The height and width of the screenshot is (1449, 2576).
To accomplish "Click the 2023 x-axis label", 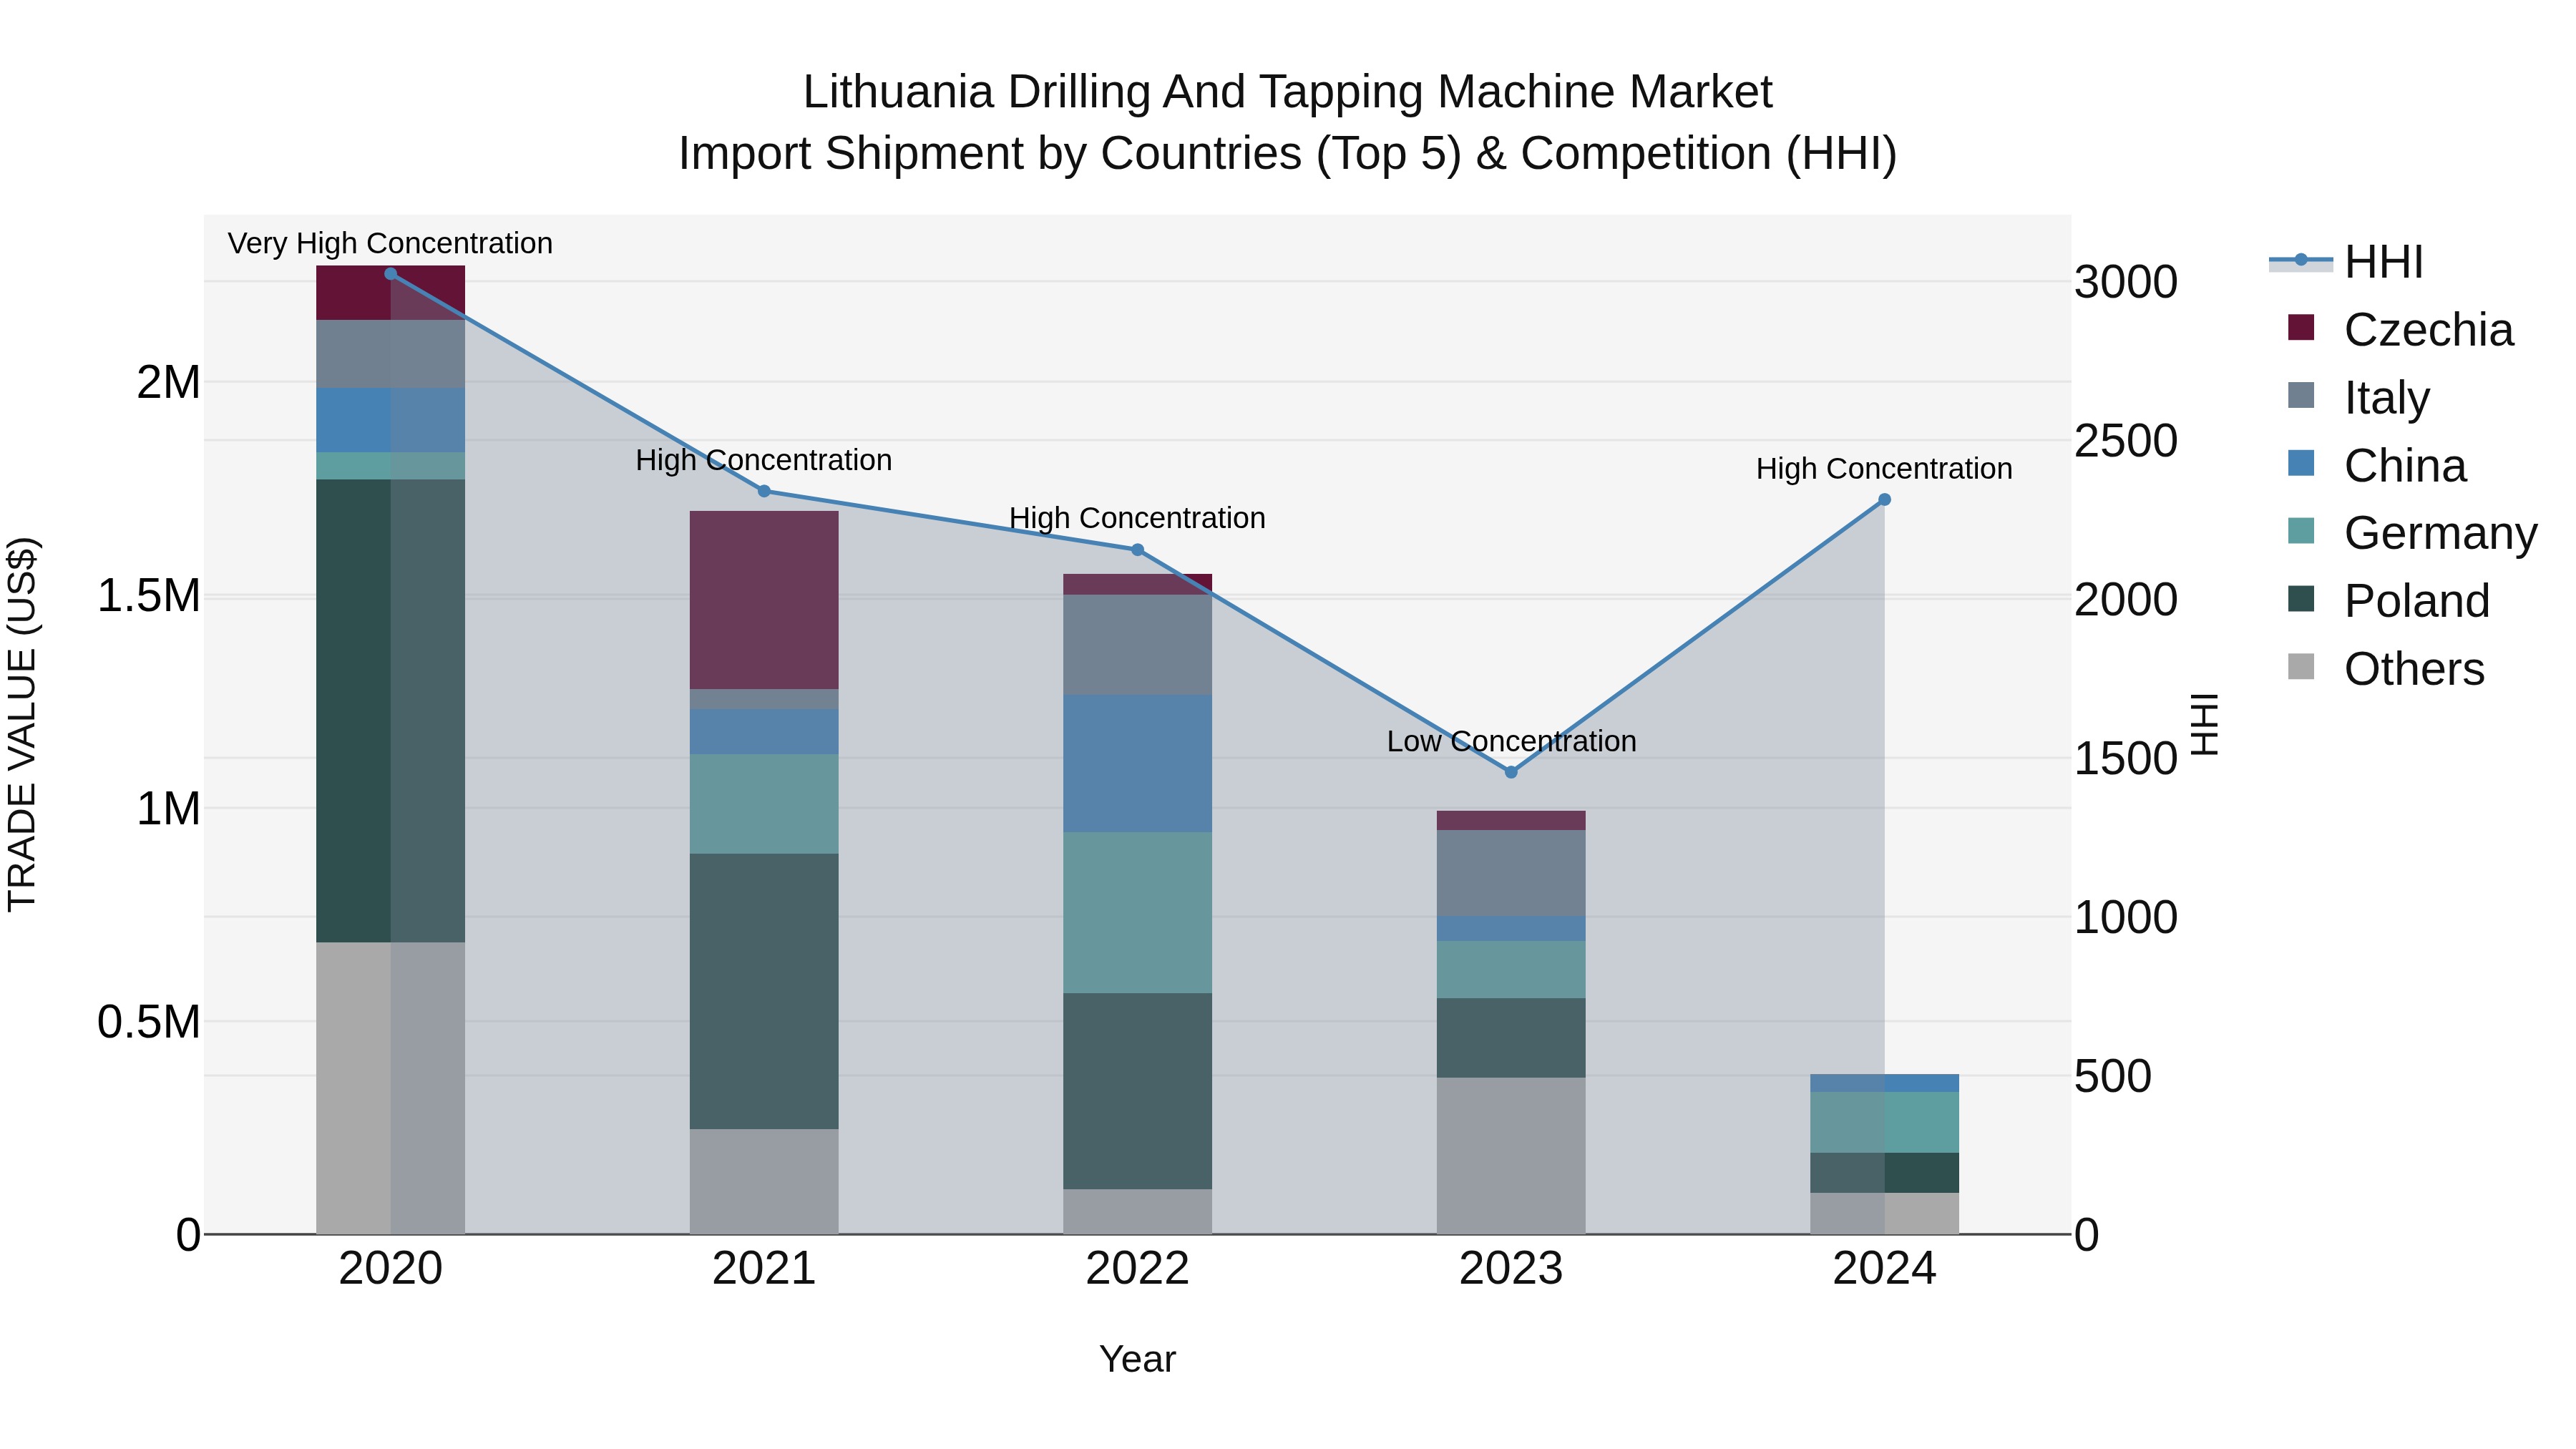I will [1511, 1269].
